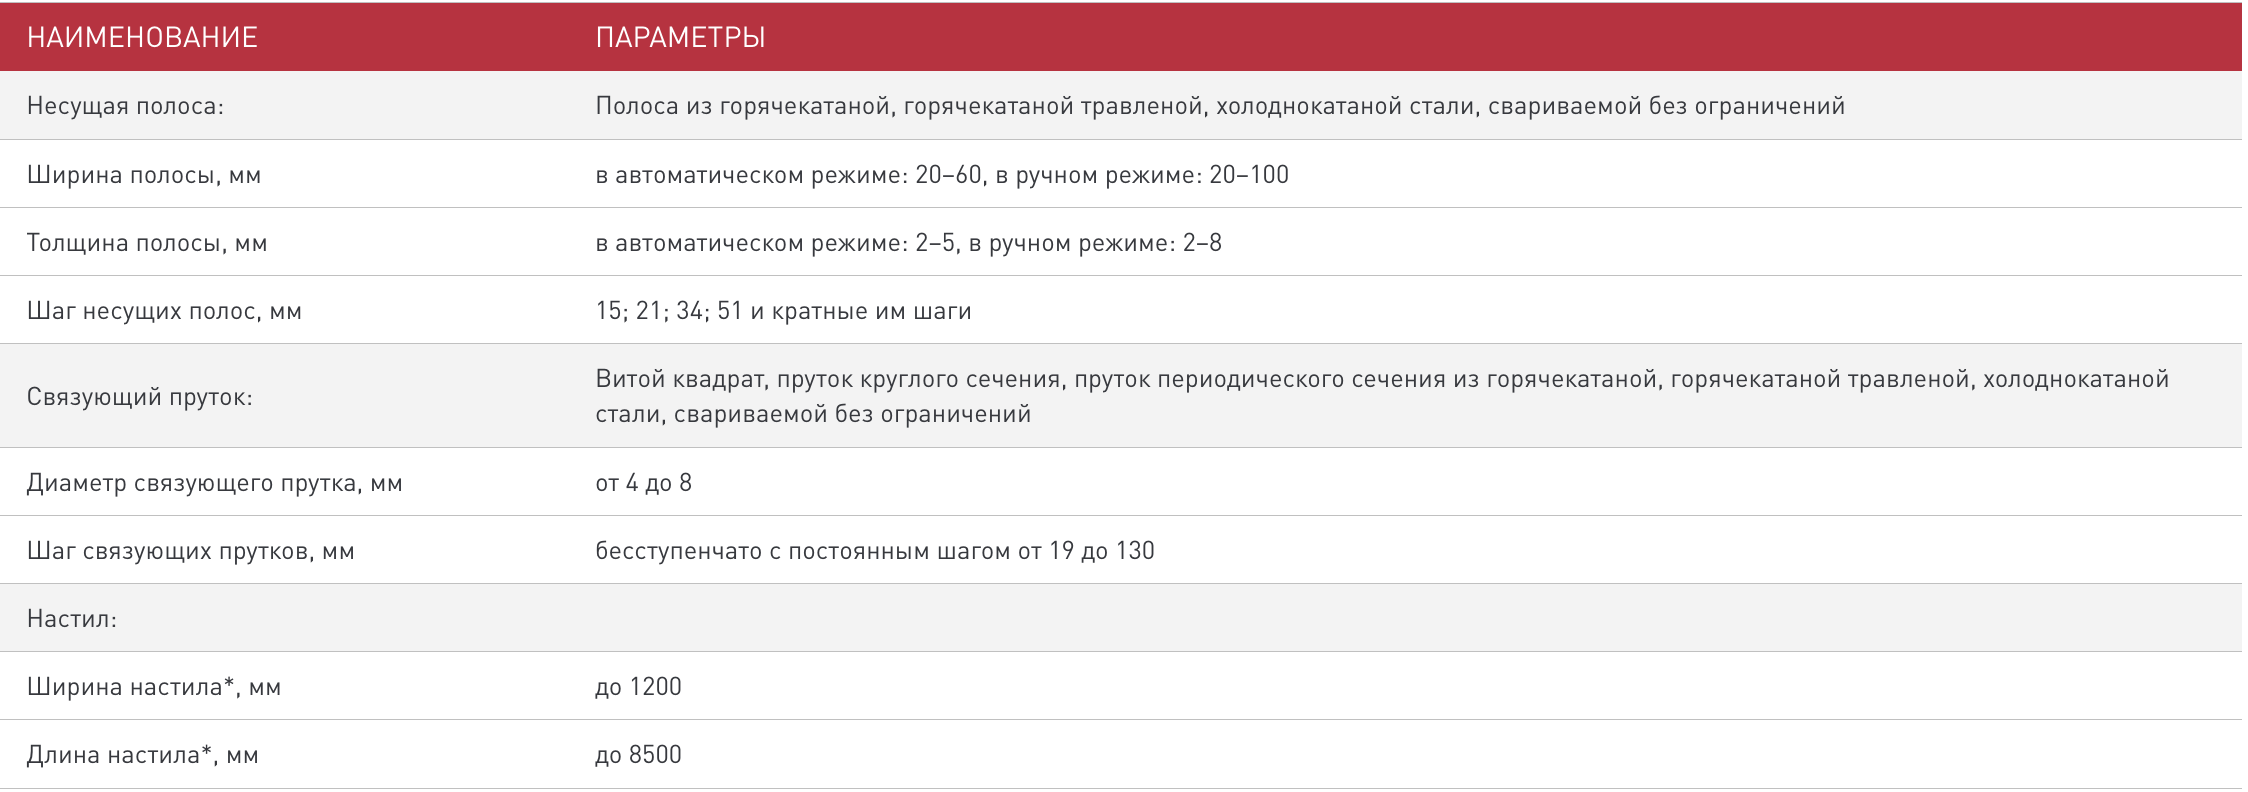
Task: Click the strip width 20–60 and 20–100 value
Action: coord(941,175)
